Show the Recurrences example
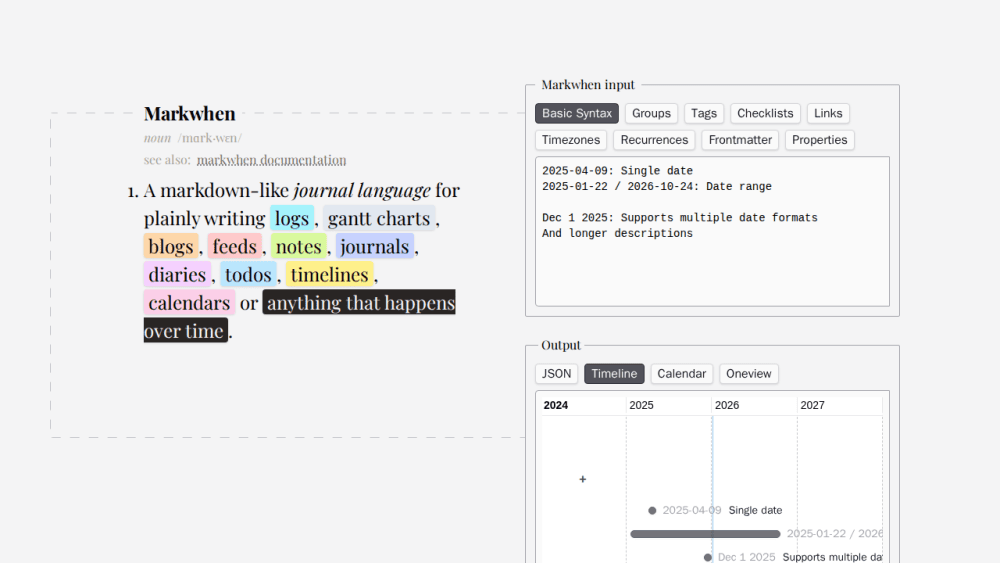Screen dimensions: 1000x563 tap(654, 140)
